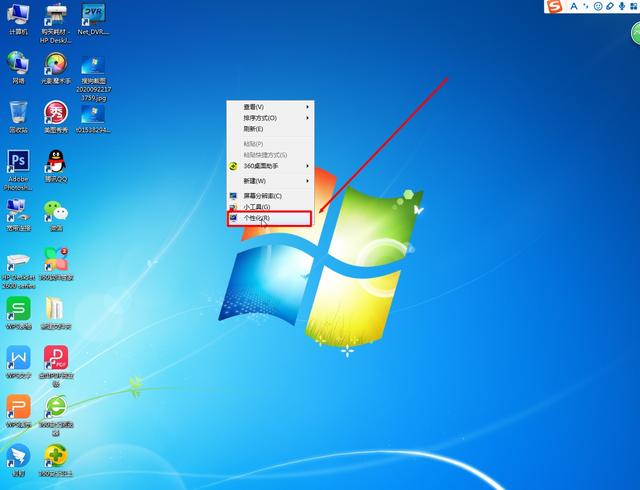Select the green WPS Spreadsheet shortcut
The width and height of the screenshot is (640, 490).
pos(18,313)
